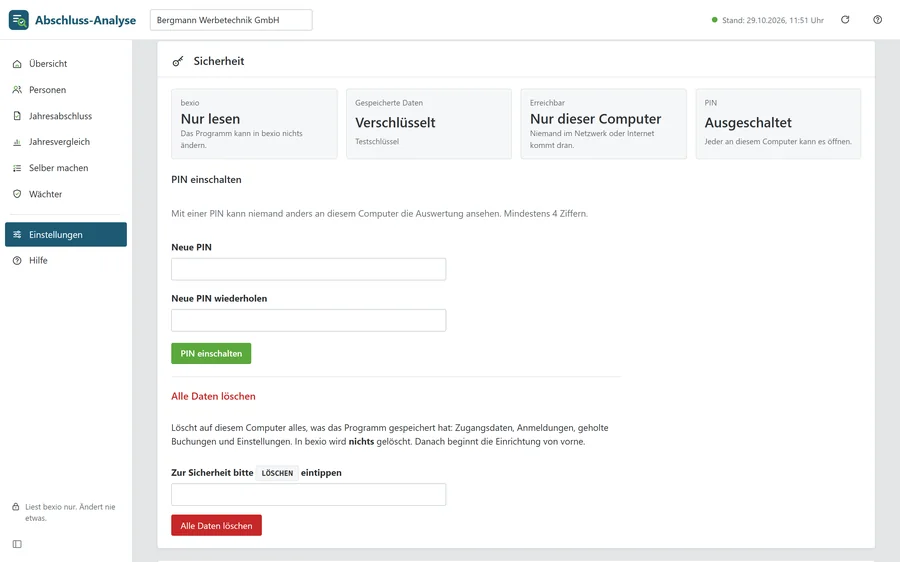Screen dimensions: 900x562
Task: Collapse the sidebar with the panel icon
Action: tap(17, 544)
